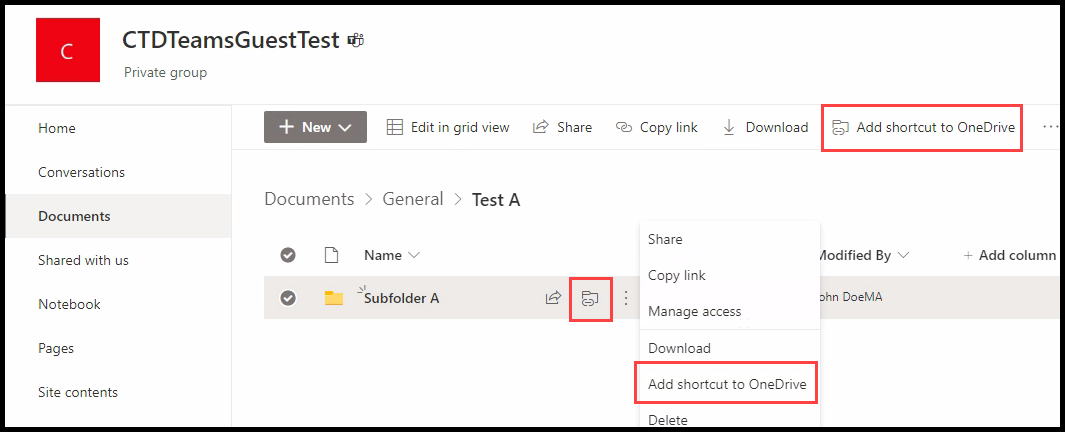Go to General in the breadcrumb
Image resolution: width=1065 pixels, height=432 pixels.
(x=413, y=199)
